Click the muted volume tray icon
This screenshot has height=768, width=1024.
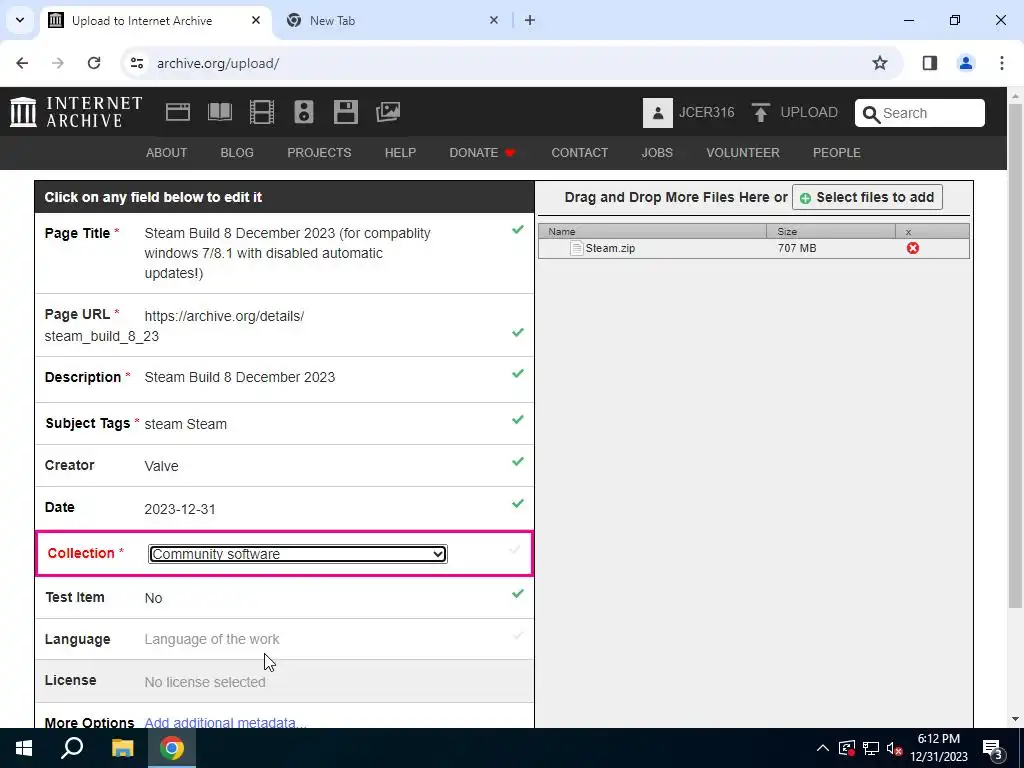[894, 748]
